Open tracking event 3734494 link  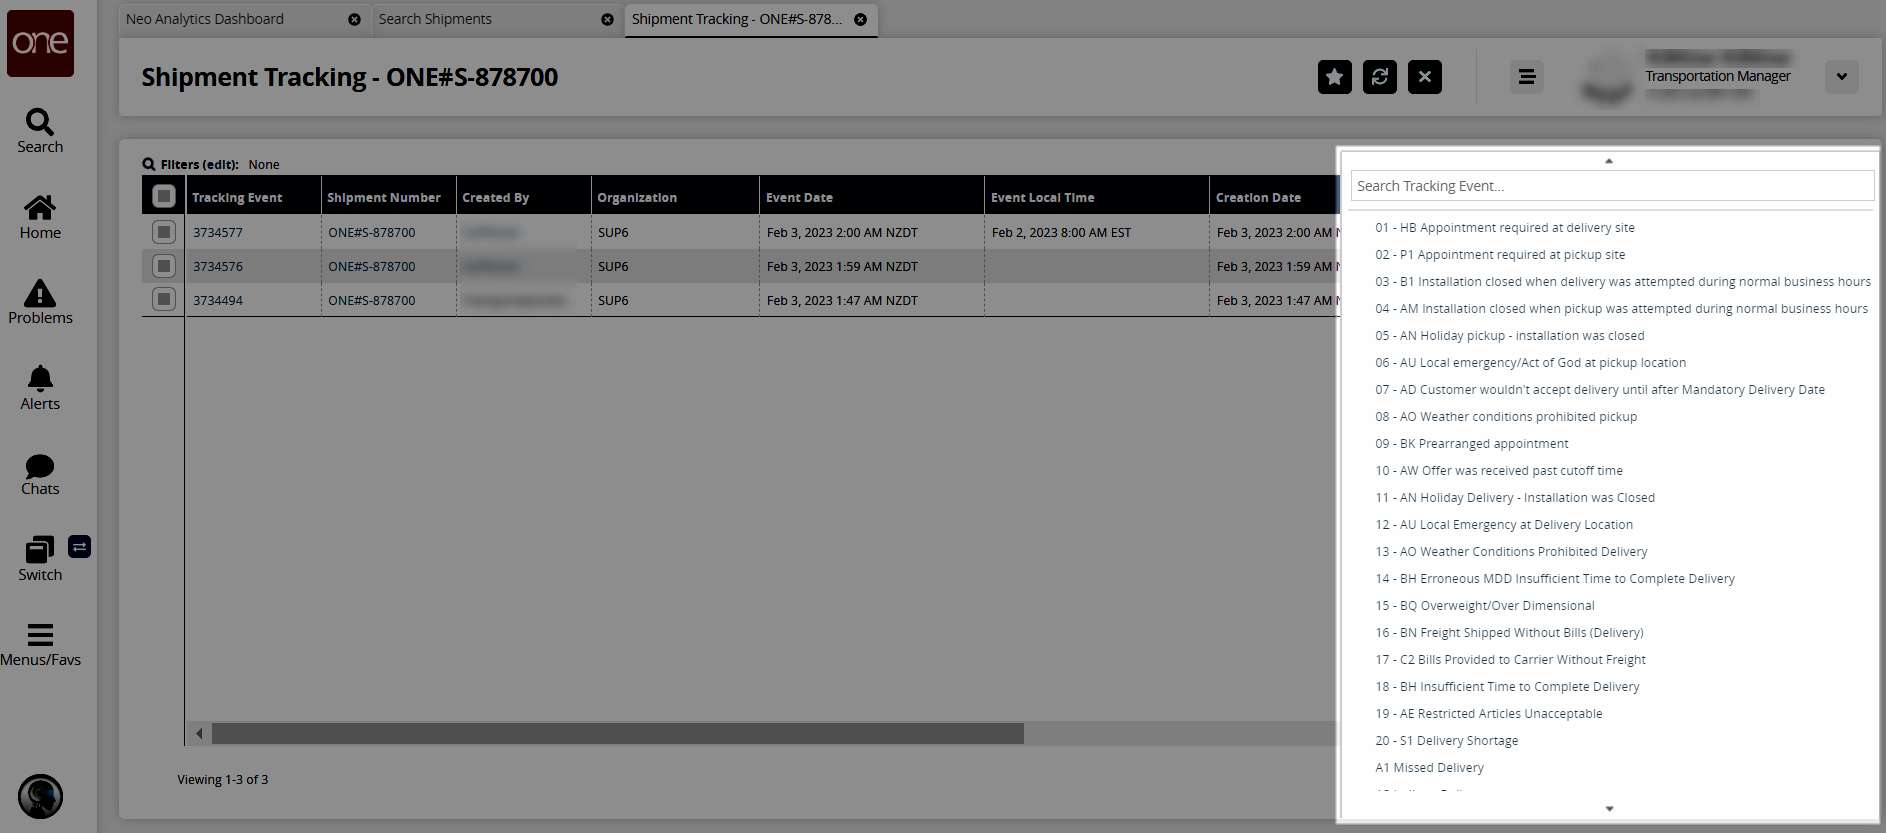tap(218, 301)
